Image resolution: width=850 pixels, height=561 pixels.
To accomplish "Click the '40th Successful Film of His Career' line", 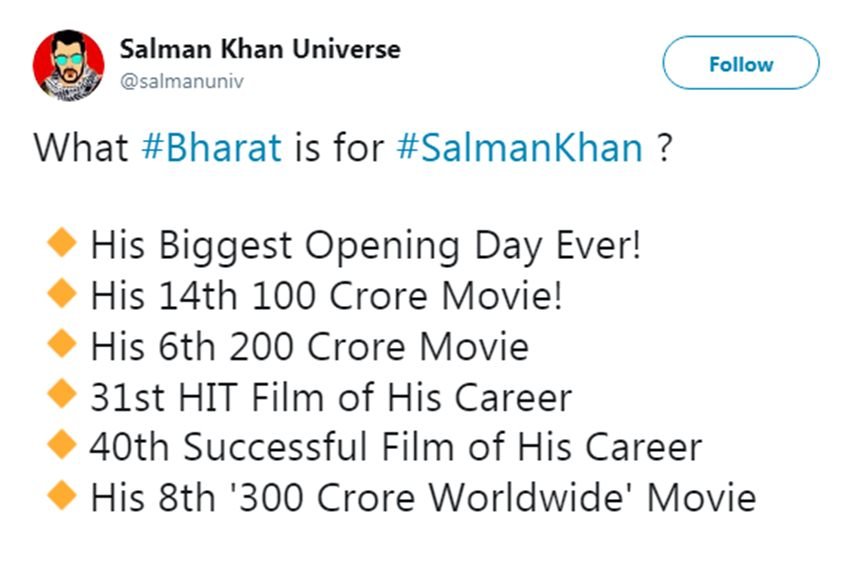I will tap(396, 447).
